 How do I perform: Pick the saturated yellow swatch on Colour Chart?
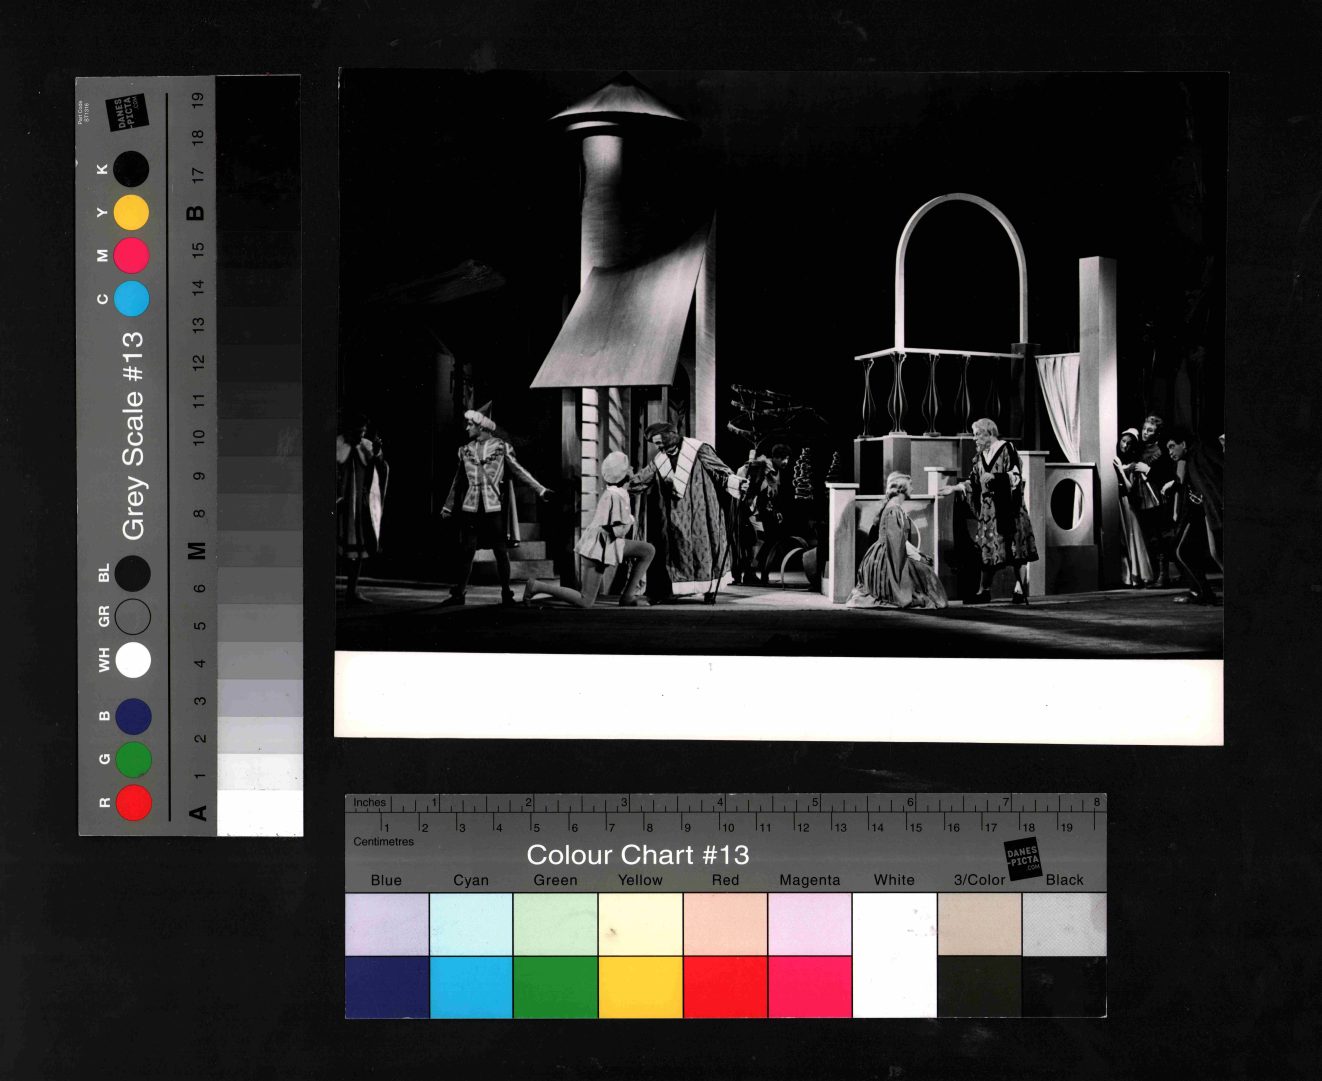click(640, 987)
